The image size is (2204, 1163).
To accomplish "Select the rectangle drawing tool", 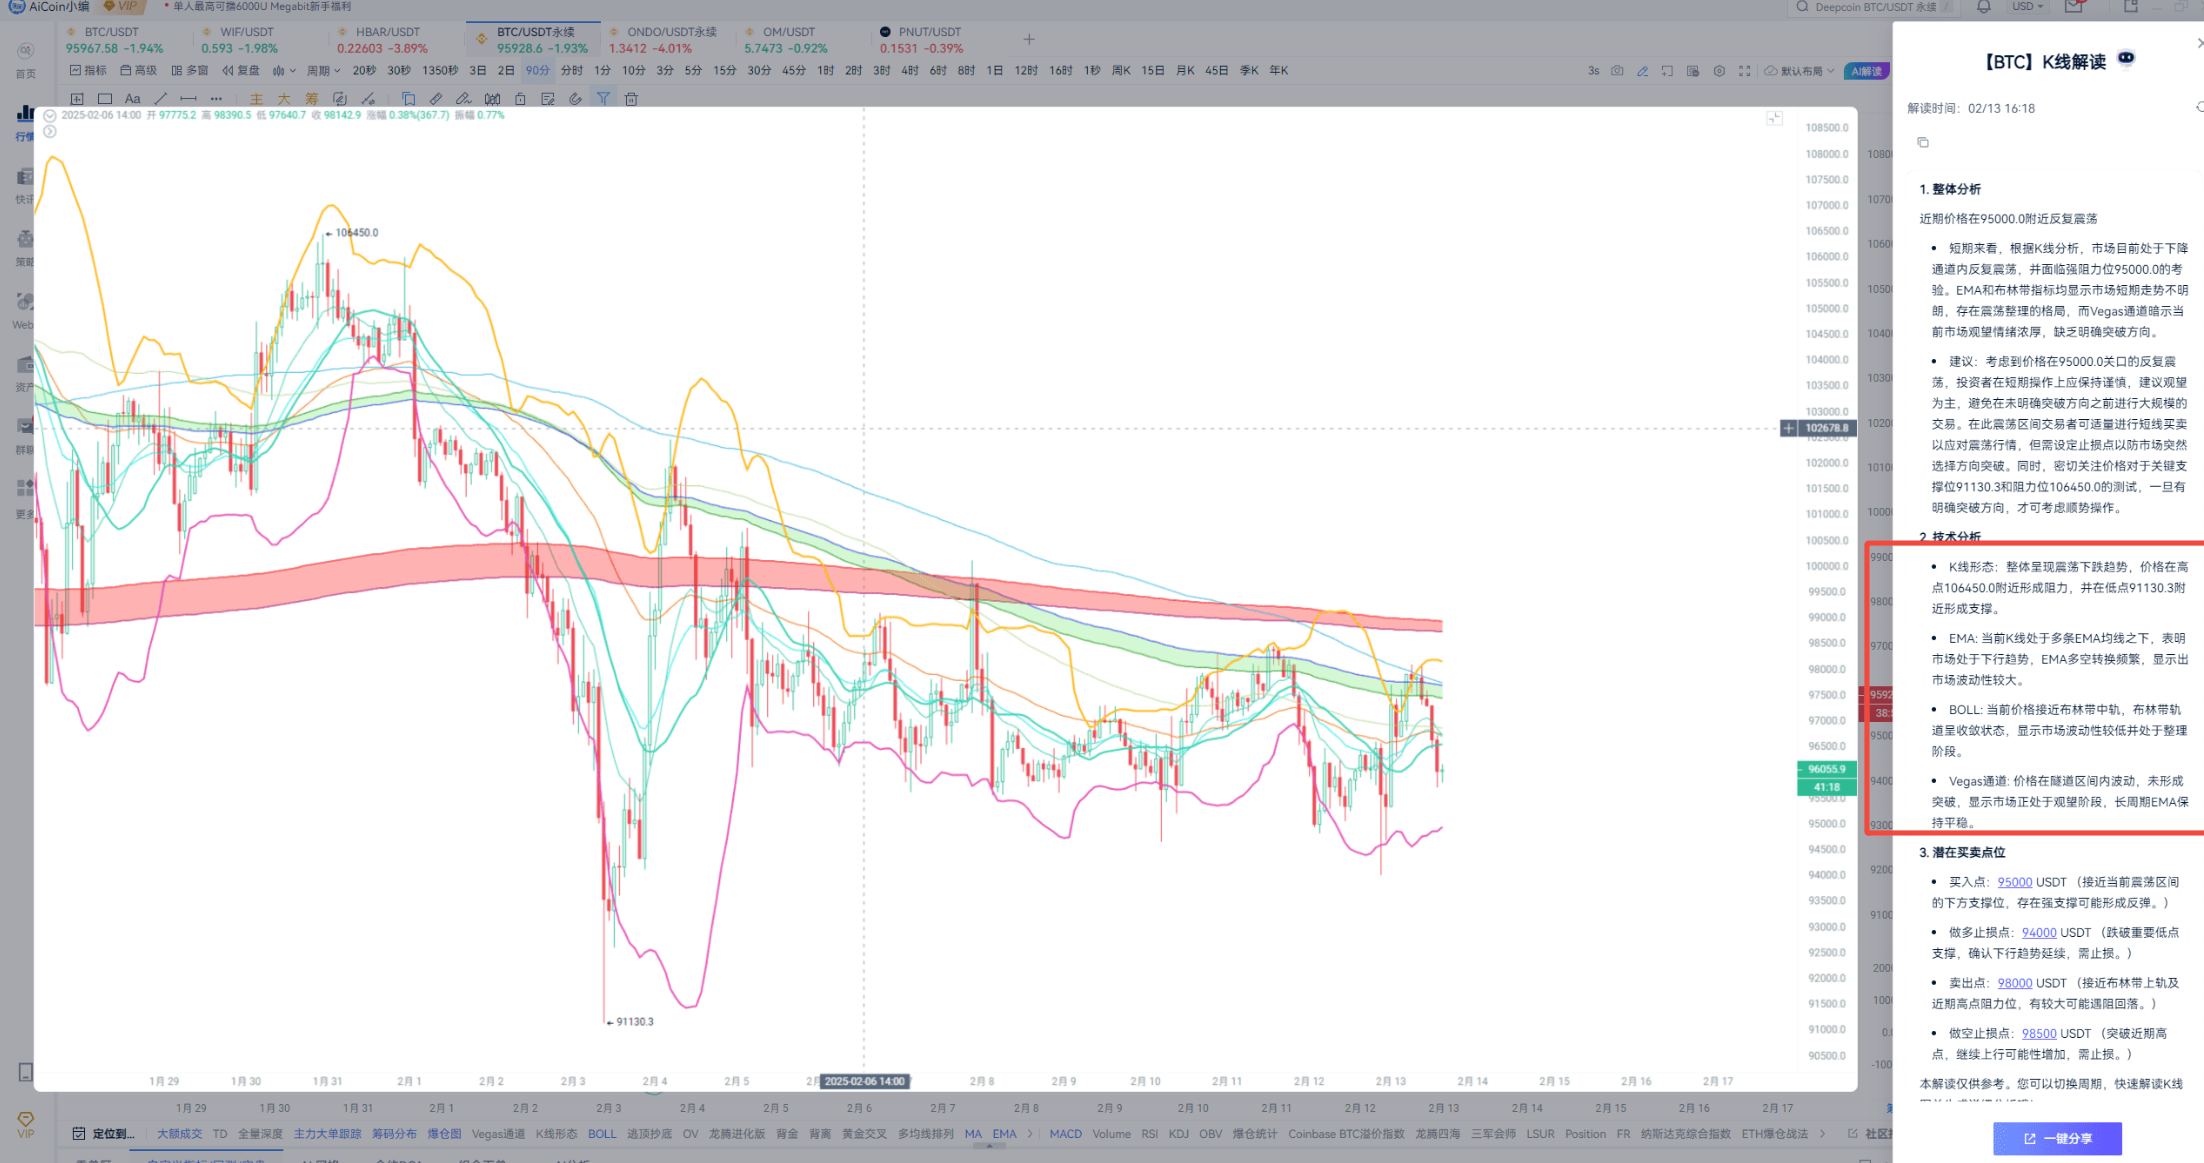I will [x=105, y=99].
